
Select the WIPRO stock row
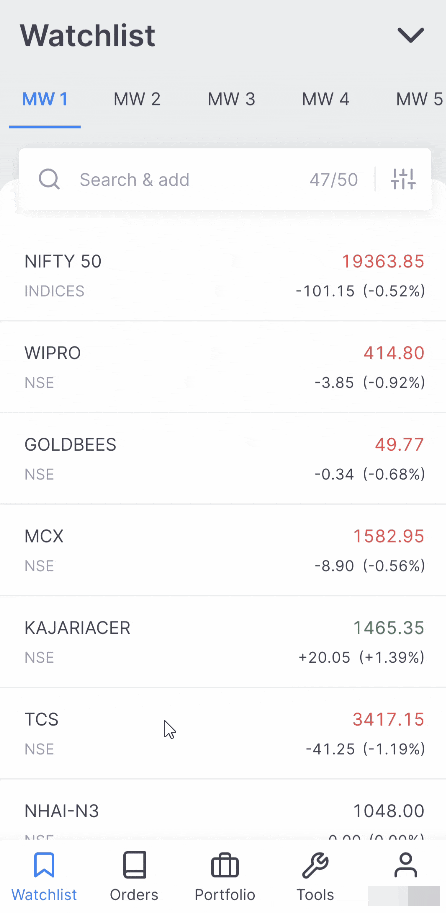tap(223, 367)
